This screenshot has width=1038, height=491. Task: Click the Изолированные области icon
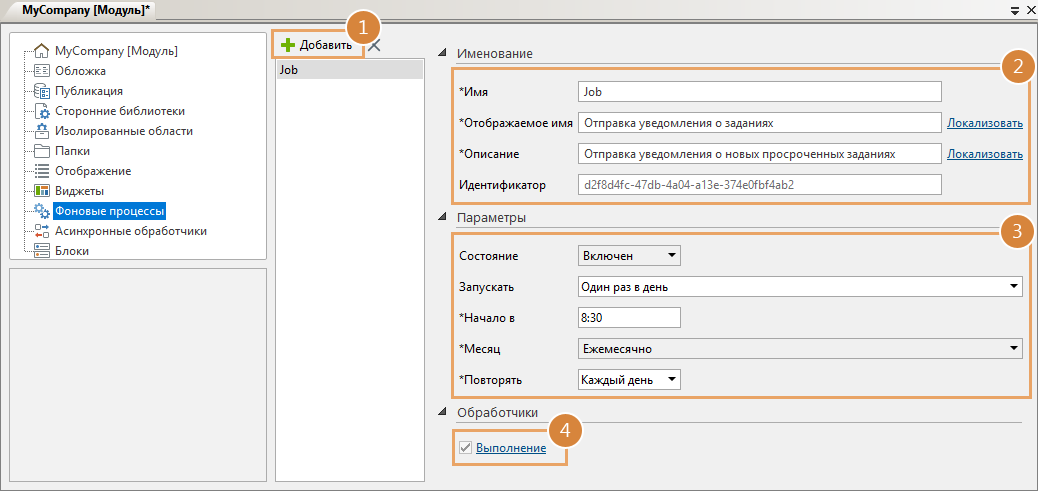click(x=42, y=131)
